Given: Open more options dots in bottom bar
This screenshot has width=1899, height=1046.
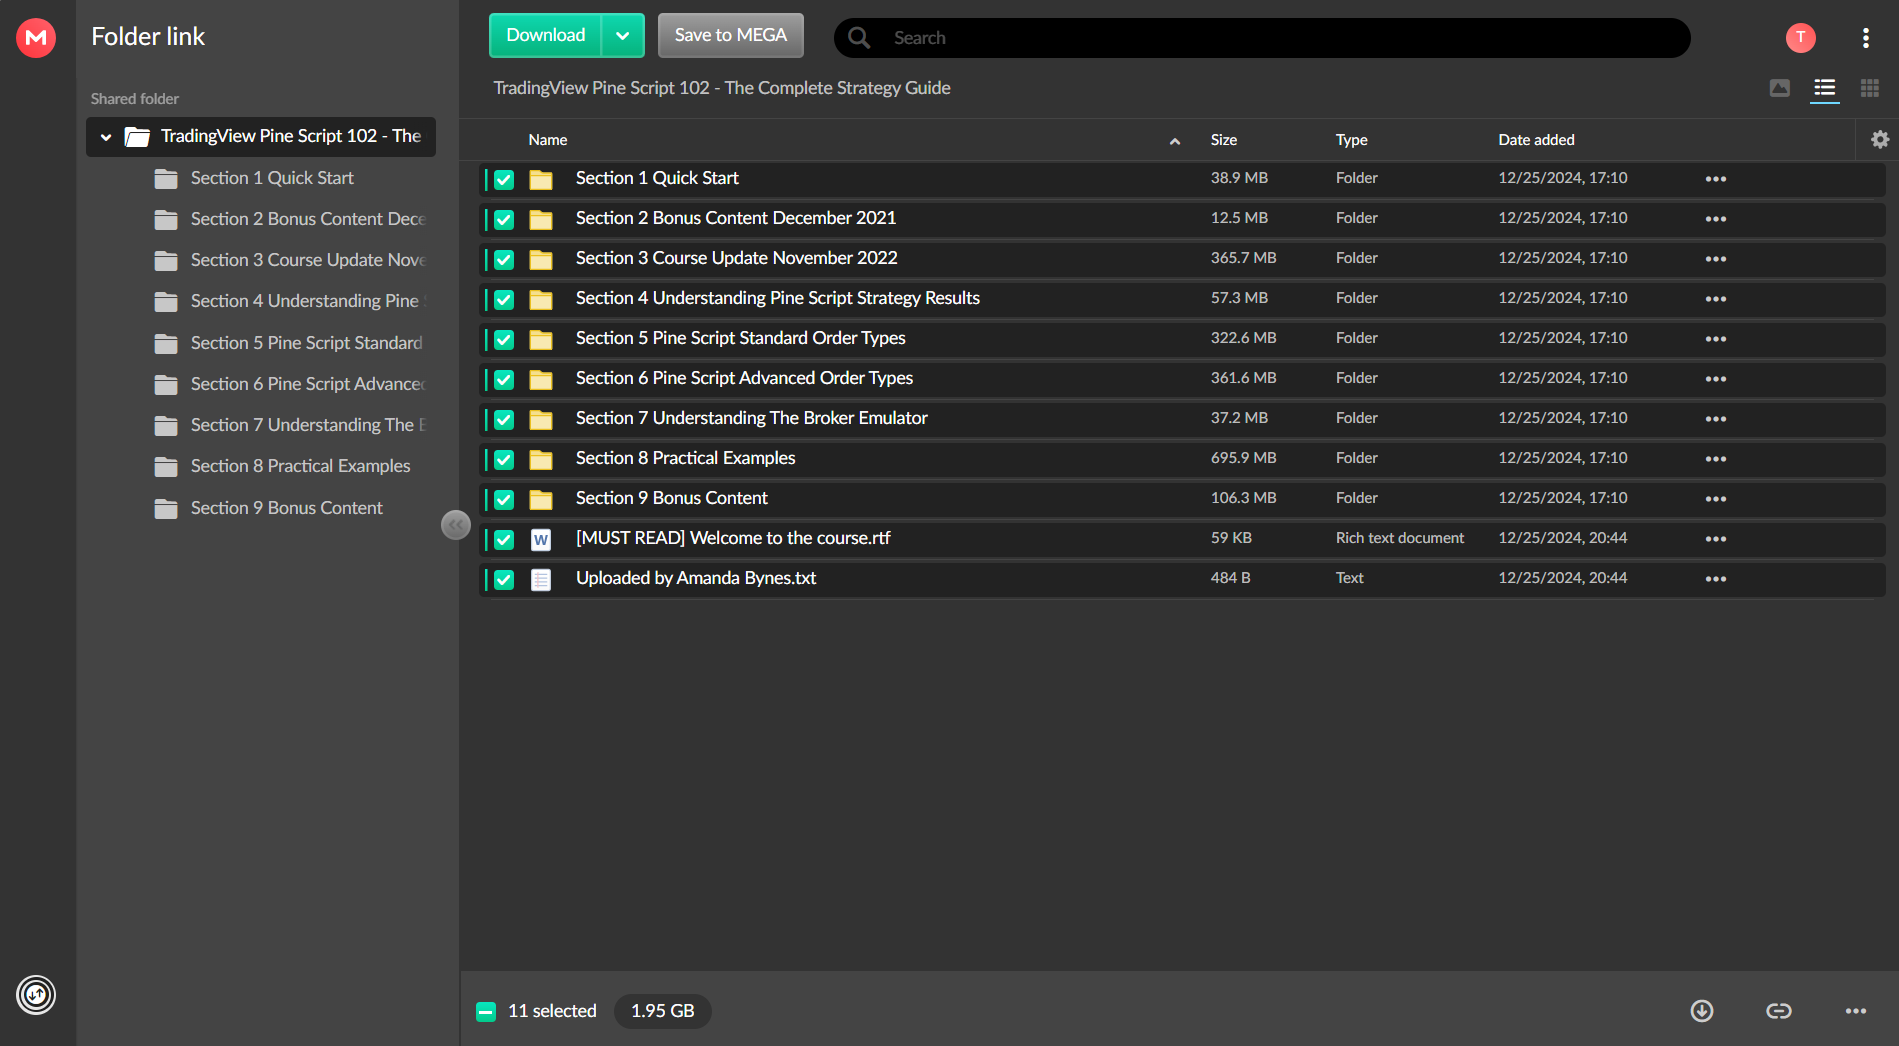Looking at the screenshot, I should click(x=1856, y=1011).
